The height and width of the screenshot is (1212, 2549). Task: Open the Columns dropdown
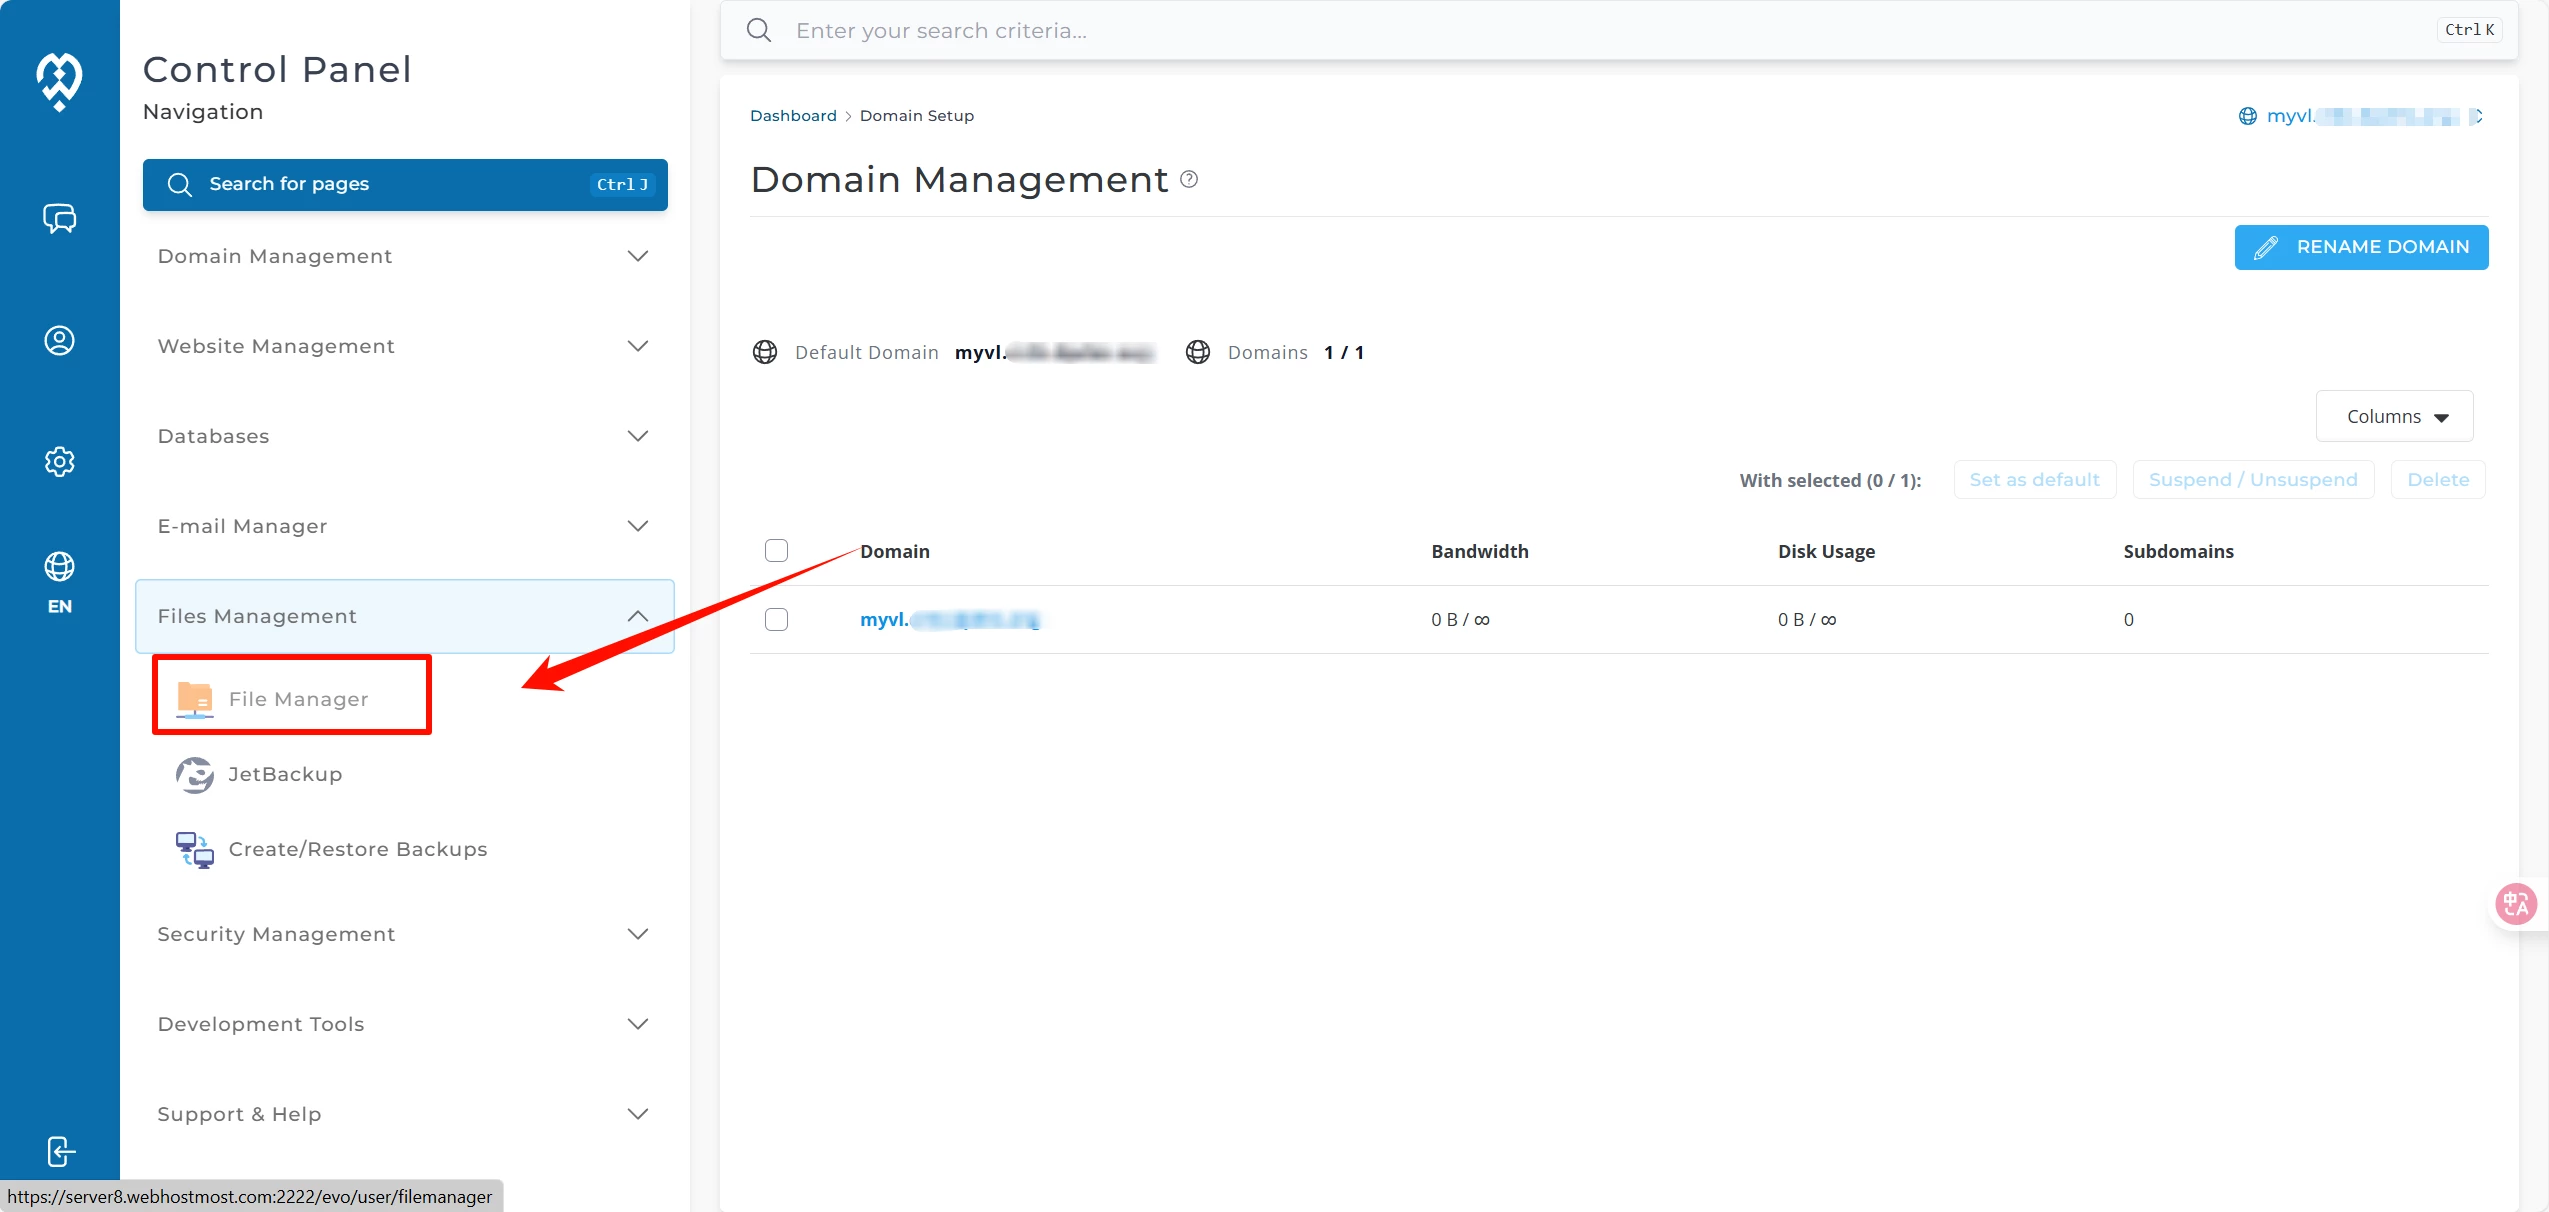pyautogui.click(x=2394, y=416)
